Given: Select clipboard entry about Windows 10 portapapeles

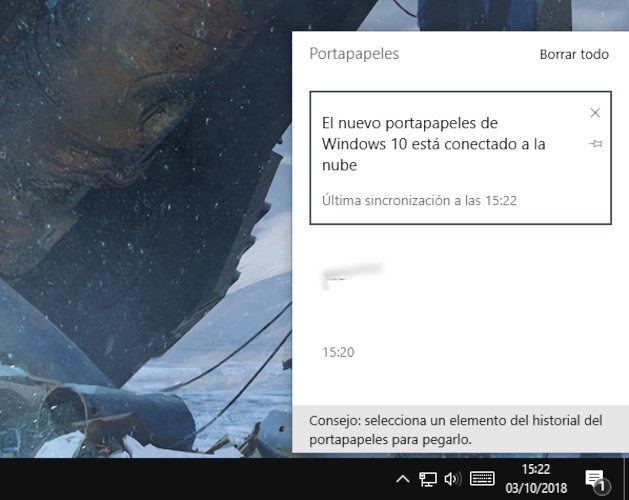Looking at the screenshot, I should tap(461, 158).
